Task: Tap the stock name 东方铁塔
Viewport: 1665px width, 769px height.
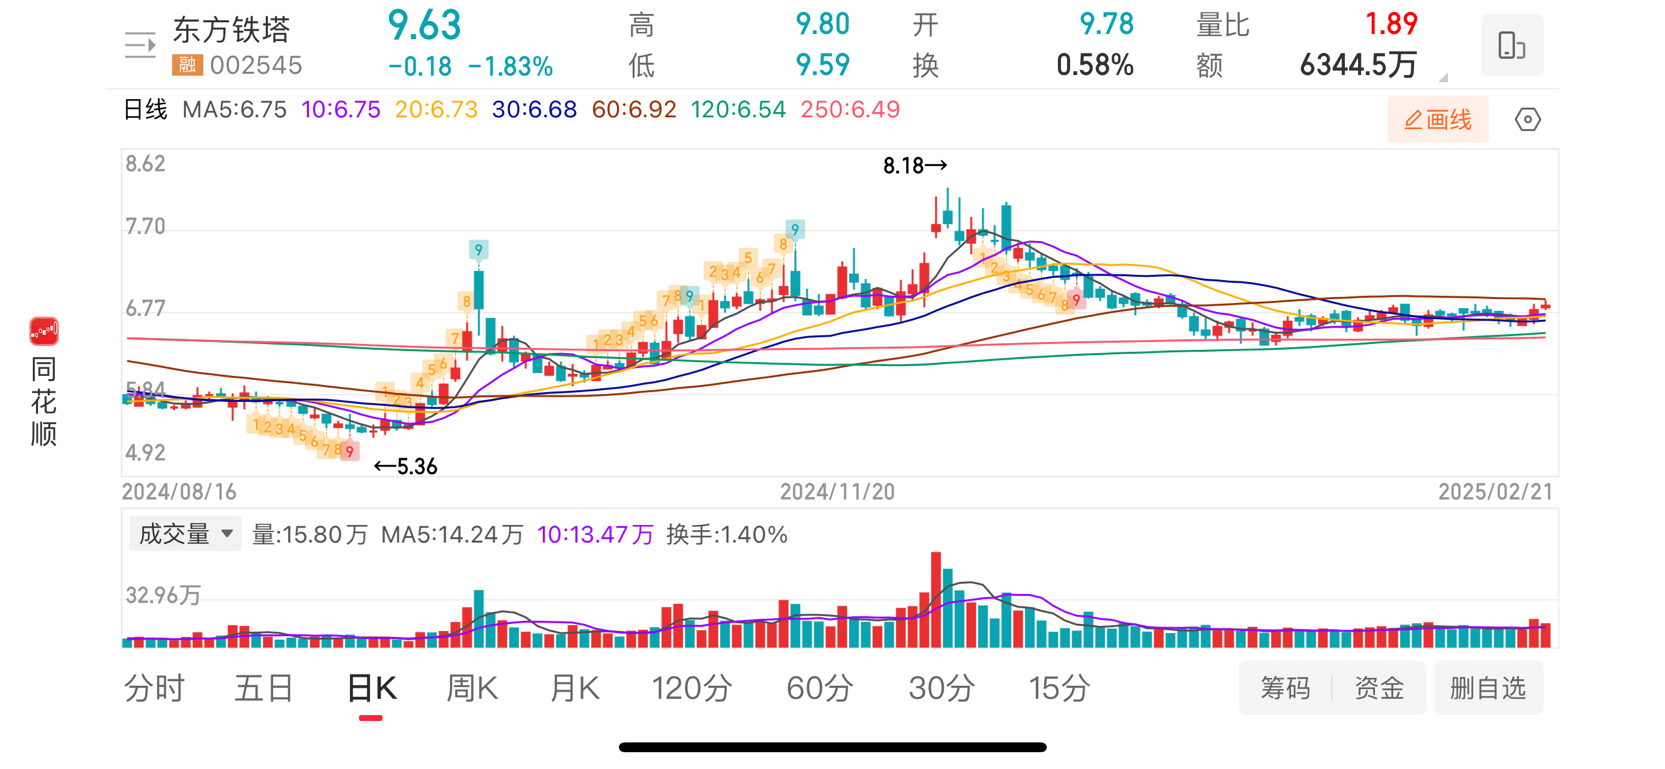Action: (x=231, y=30)
